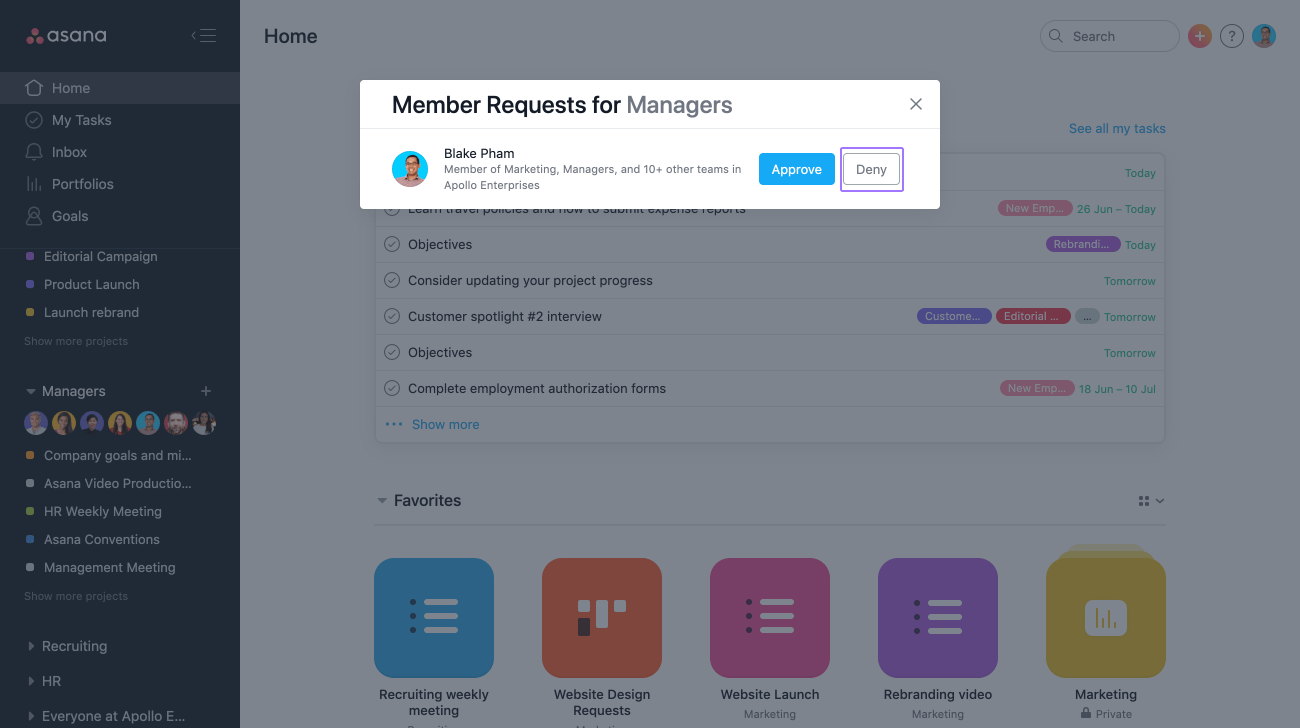The image size is (1300, 728).
Task: Click the Home house icon
Action: (34, 87)
